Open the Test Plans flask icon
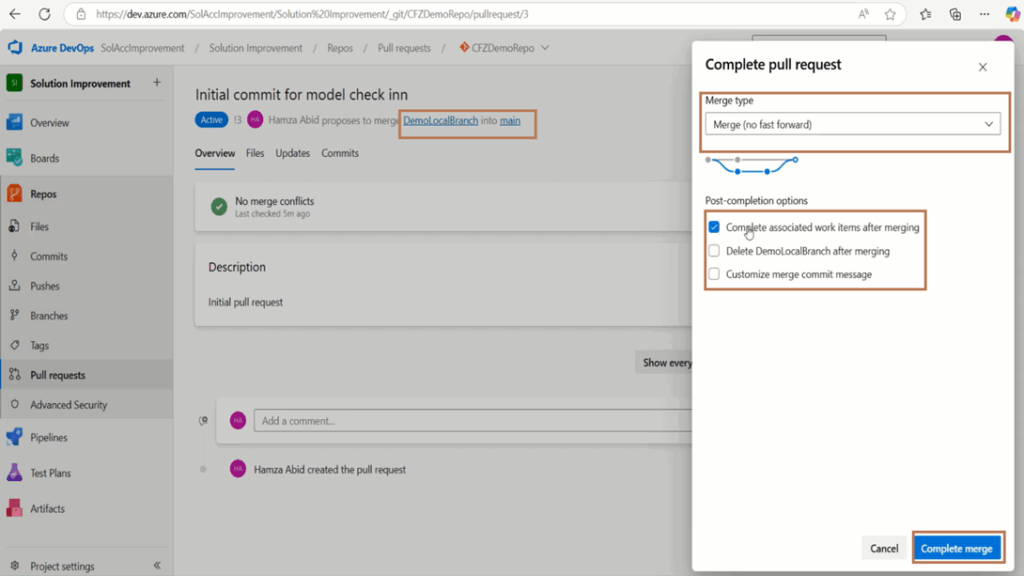The image size is (1024, 576). 14,473
